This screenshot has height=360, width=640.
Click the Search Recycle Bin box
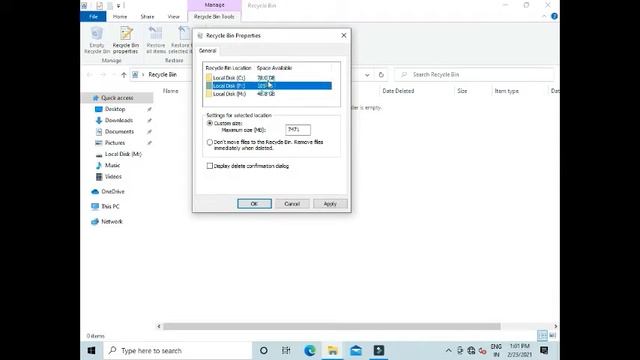coord(475,75)
